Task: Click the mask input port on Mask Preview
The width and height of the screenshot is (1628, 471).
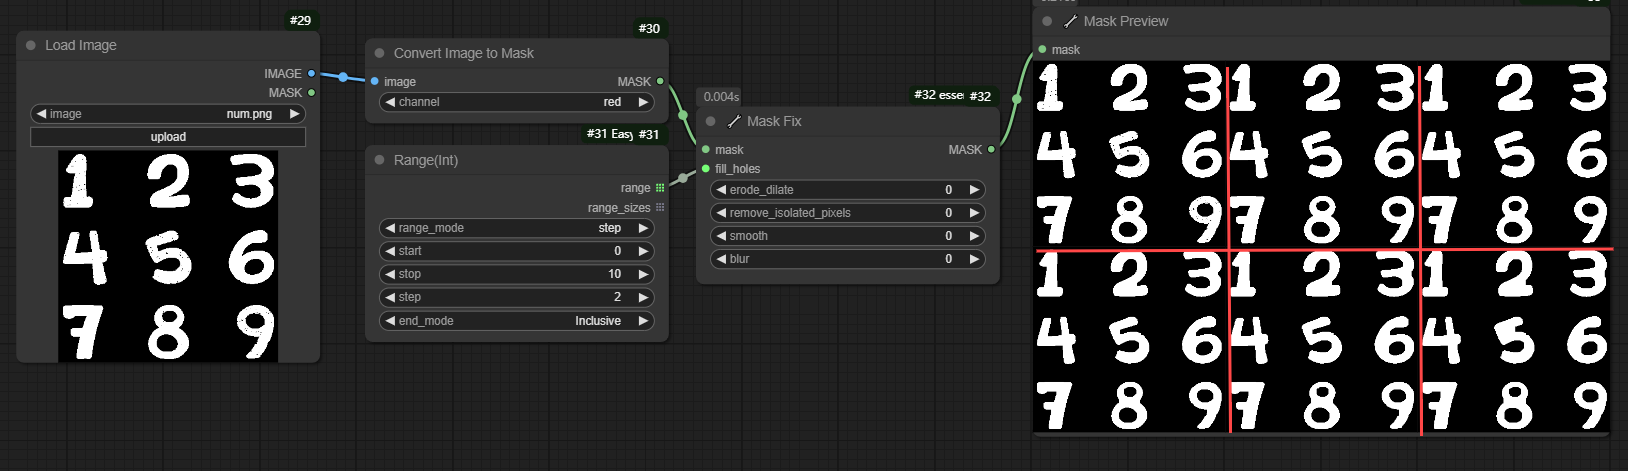Action: (x=1043, y=49)
